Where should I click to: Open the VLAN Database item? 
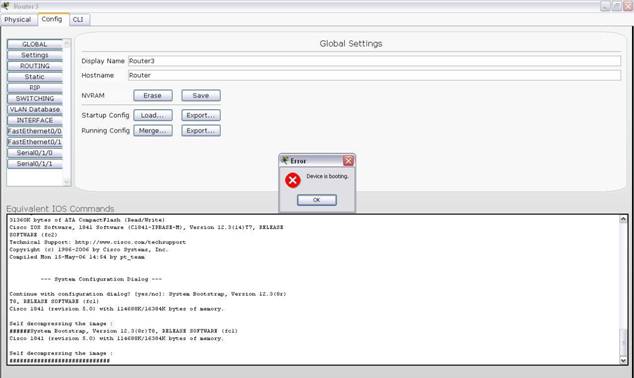(x=35, y=110)
